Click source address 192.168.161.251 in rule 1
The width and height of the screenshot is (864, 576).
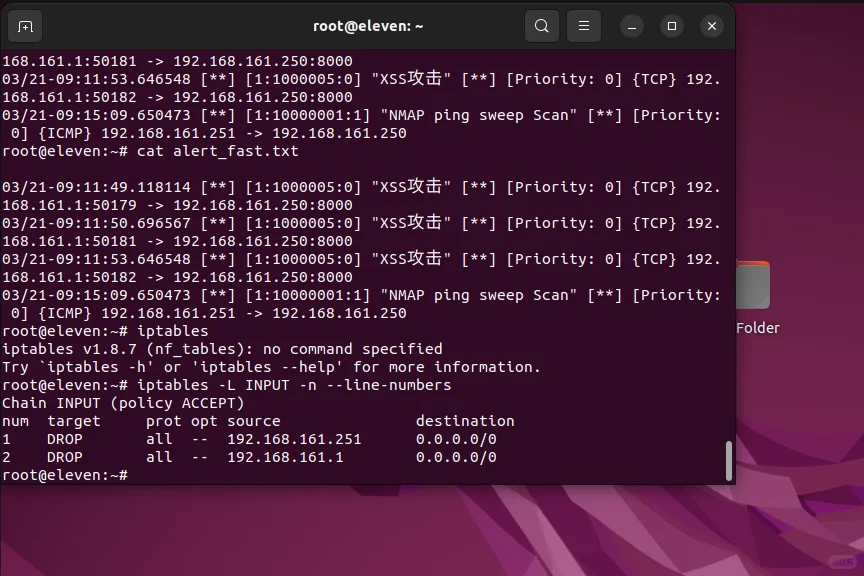(x=294, y=439)
